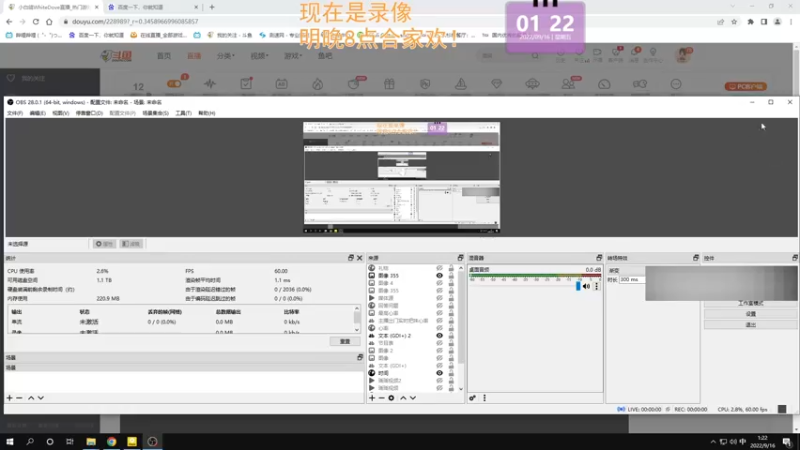Open Douyu 首页 home link

coord(164,56)
